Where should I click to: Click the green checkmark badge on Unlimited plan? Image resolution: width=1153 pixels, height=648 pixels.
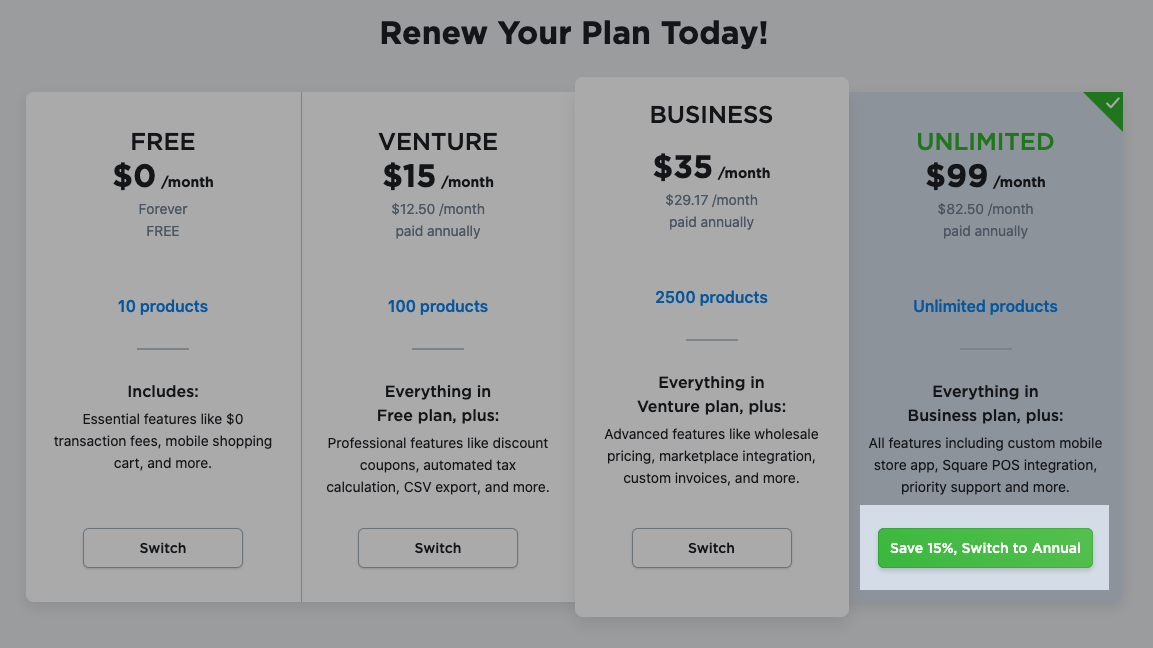[1104, 103]
